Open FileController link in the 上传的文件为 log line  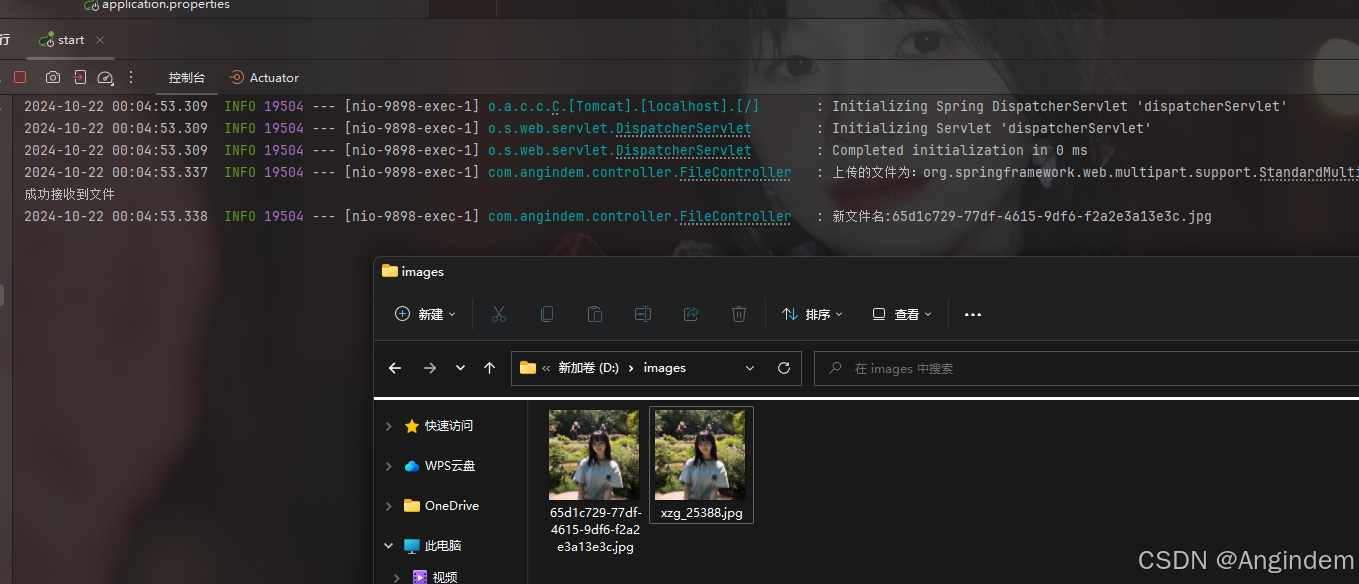pyautogui.click(x=735, y=172)
